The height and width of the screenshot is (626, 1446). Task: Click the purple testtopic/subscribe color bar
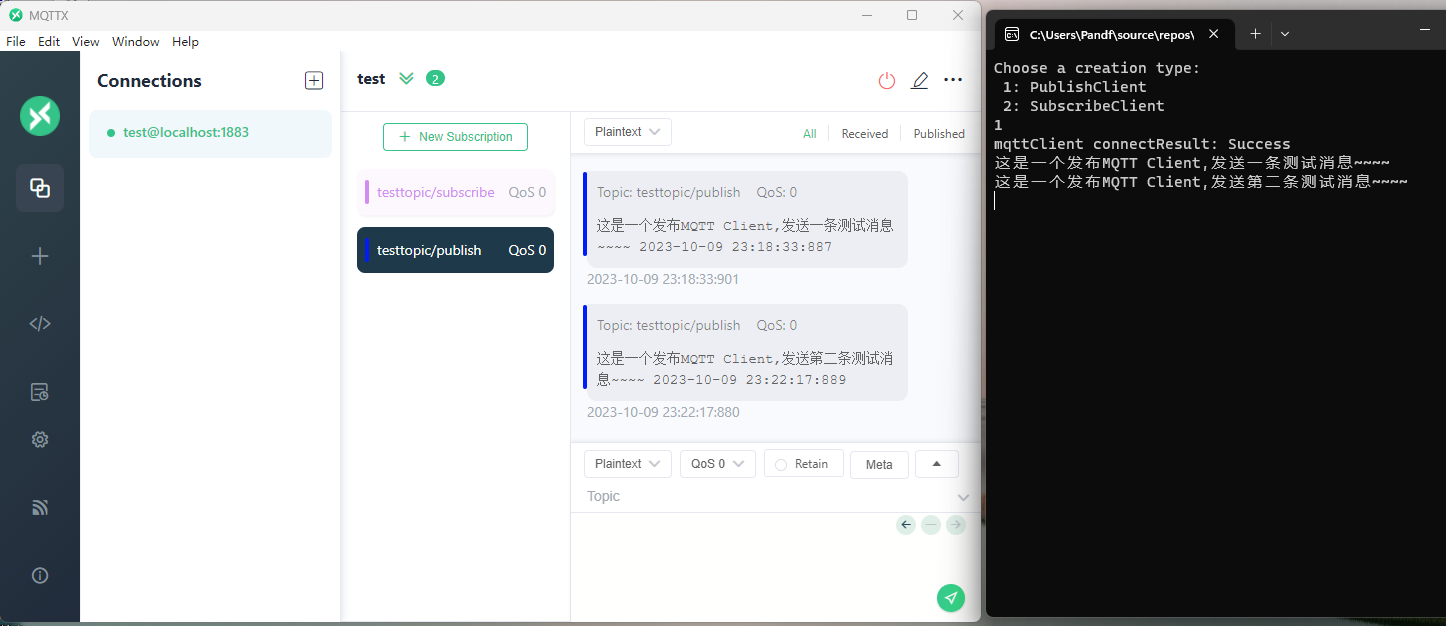(367, 192)
